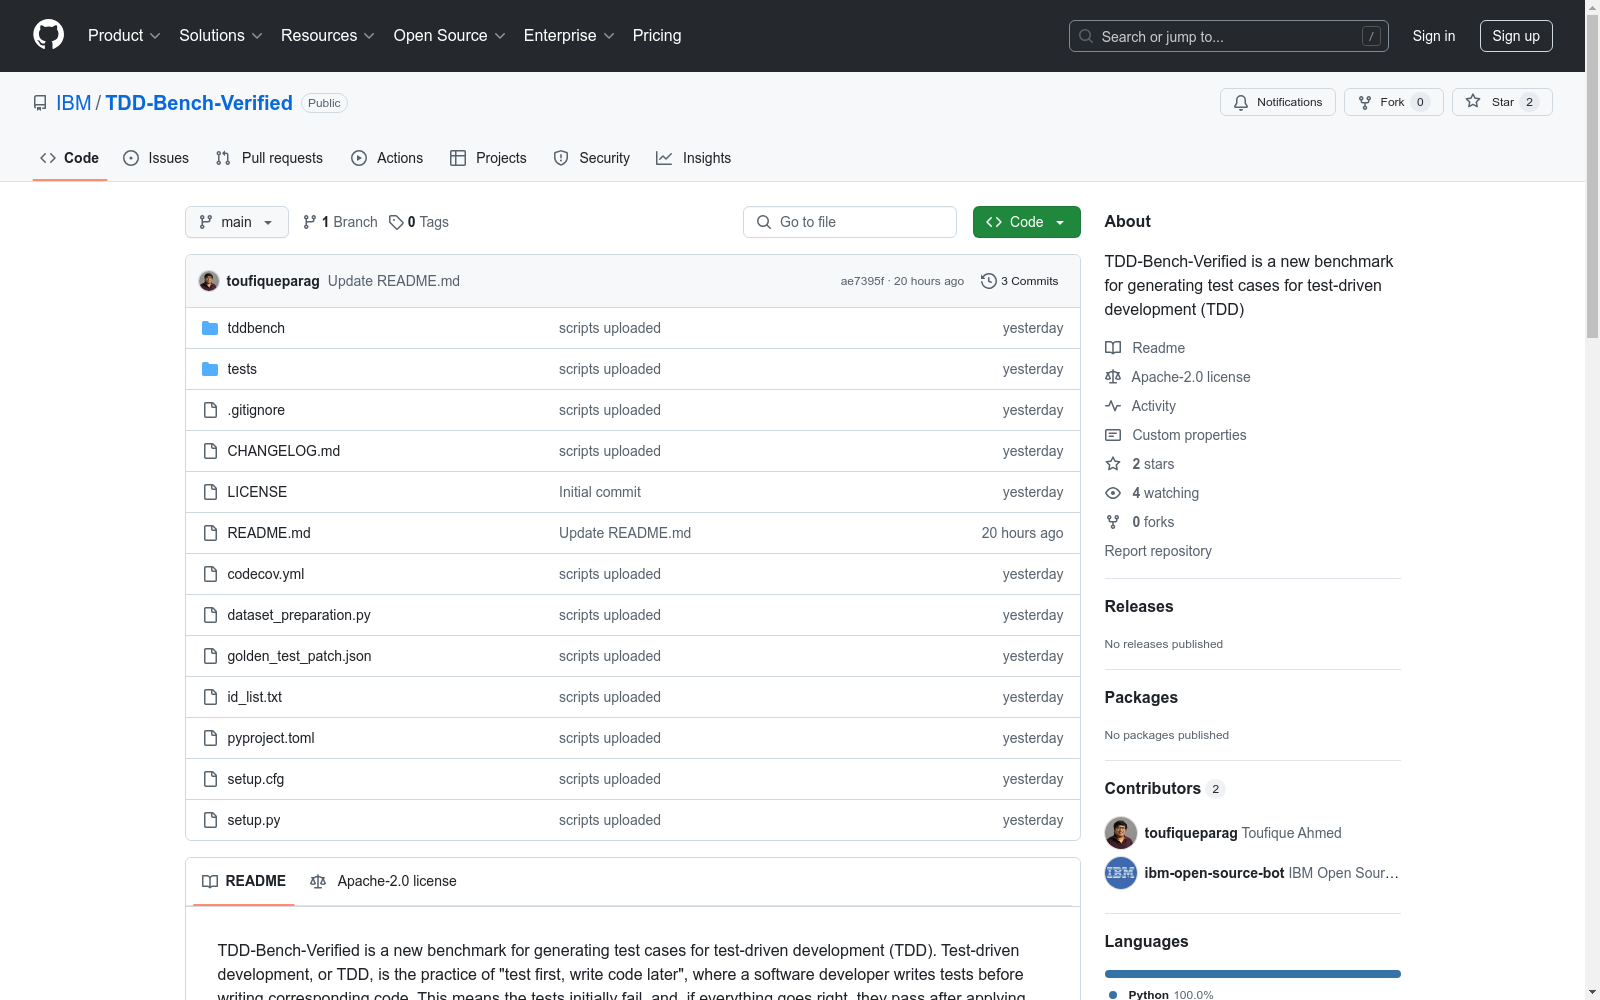Open the Releases heading link

[x=1139, y=606]
